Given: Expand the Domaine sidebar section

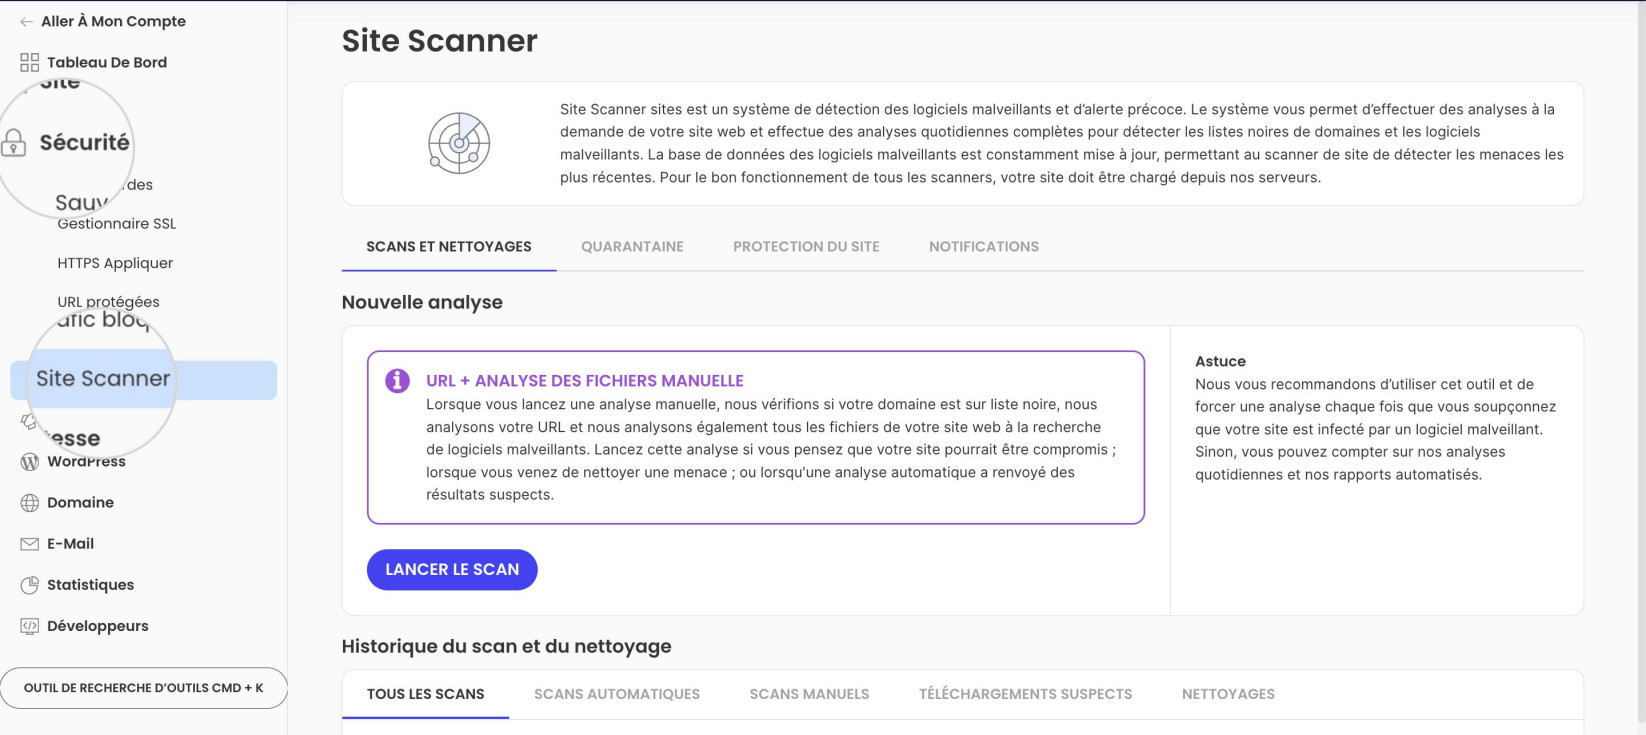Looking at the screenshot, I should [80, 502].
